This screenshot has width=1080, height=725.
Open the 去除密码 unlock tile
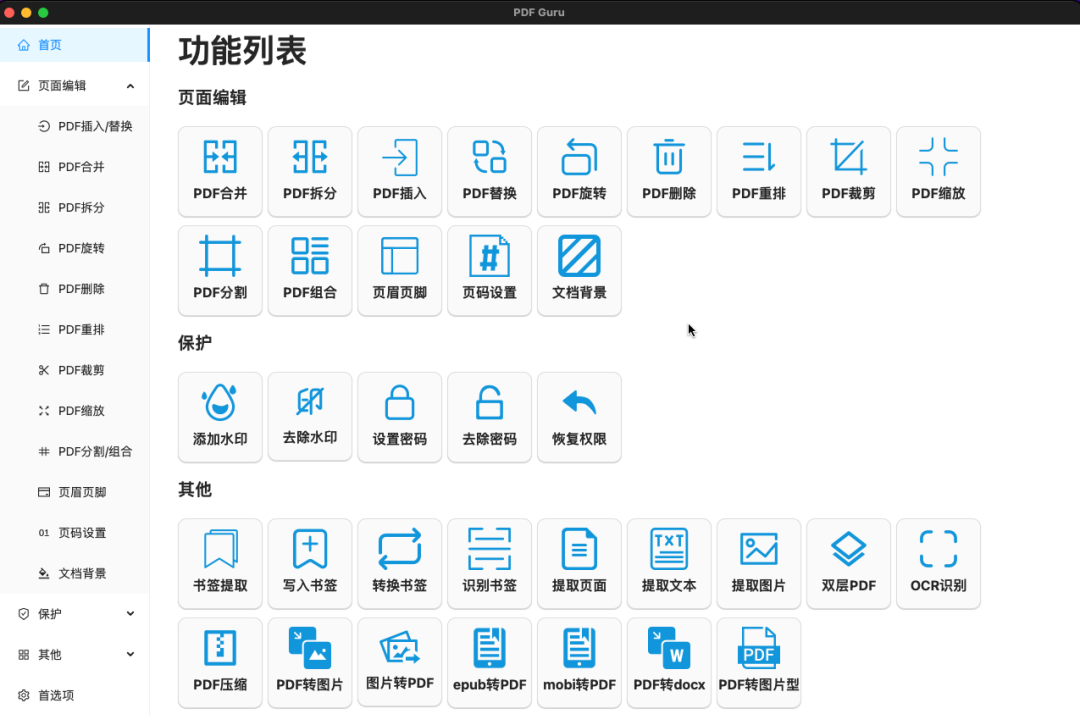(489, 417)
